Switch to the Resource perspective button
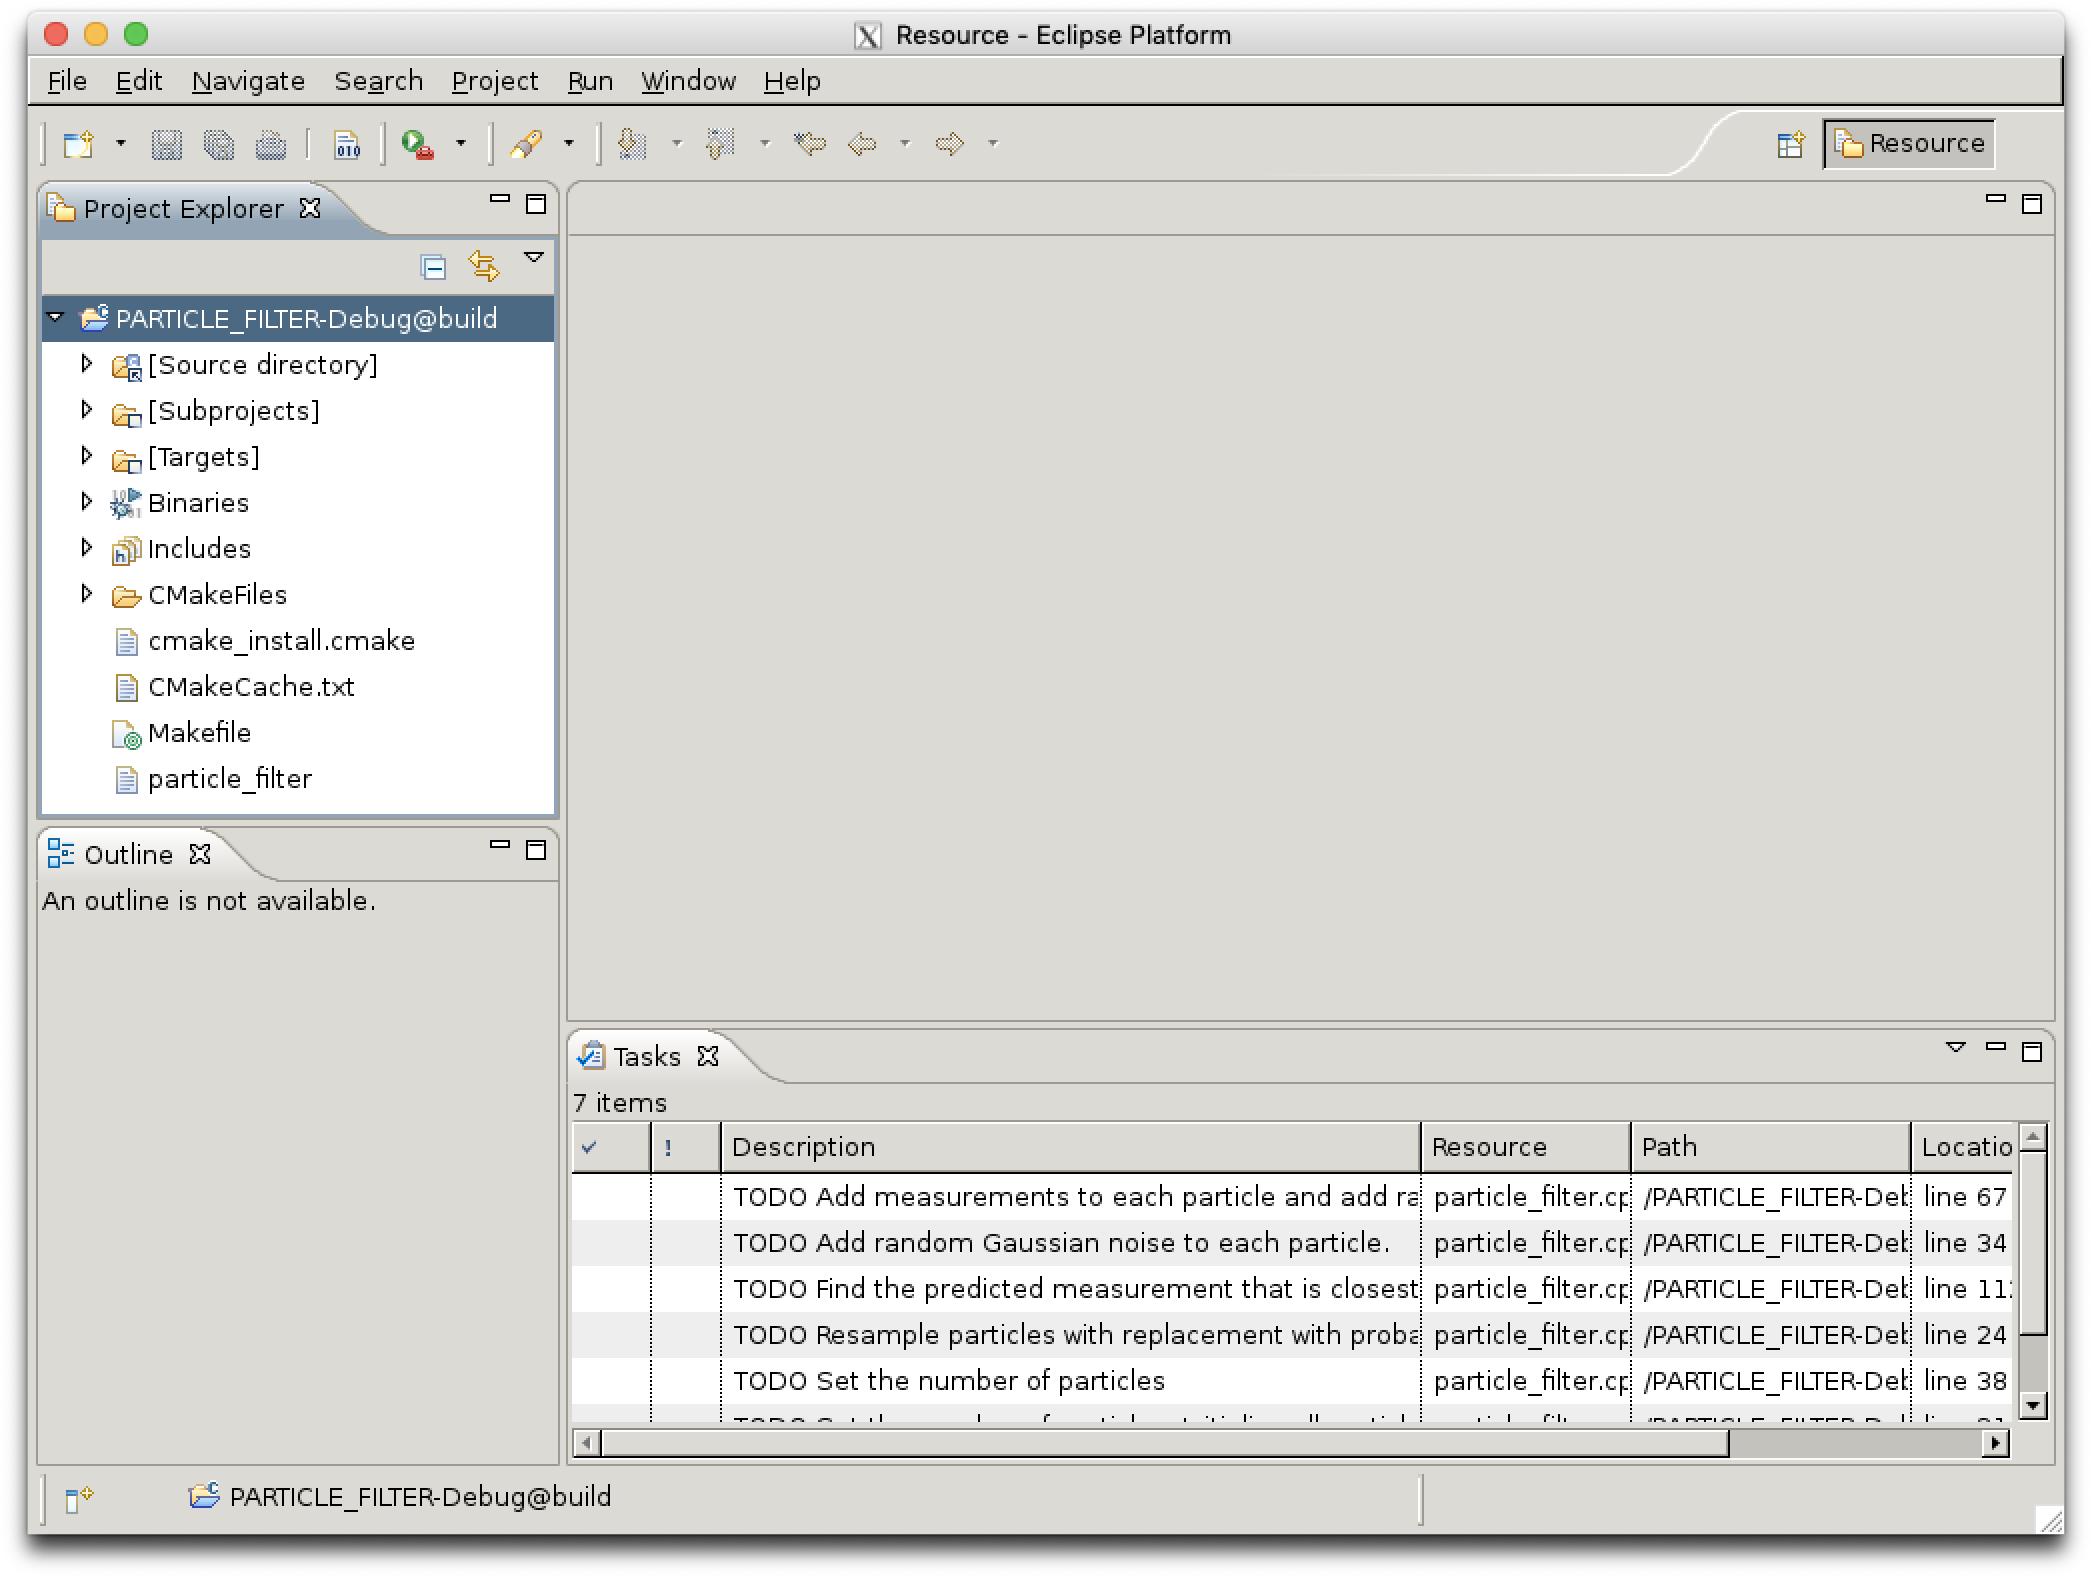2092x1578 pixels. pyautogui.click(x=1909, y=144)
